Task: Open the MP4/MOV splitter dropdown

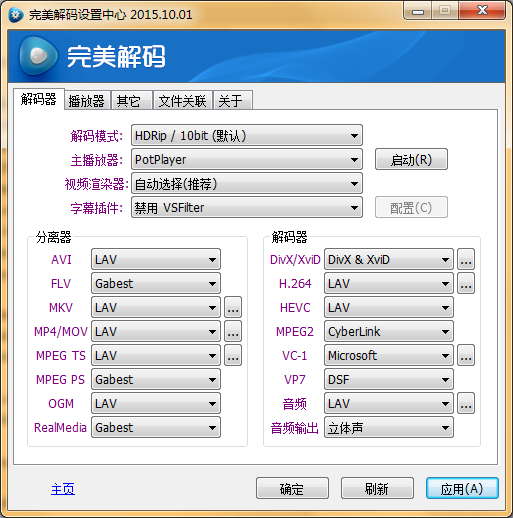Action: click(x=156, y=331)
